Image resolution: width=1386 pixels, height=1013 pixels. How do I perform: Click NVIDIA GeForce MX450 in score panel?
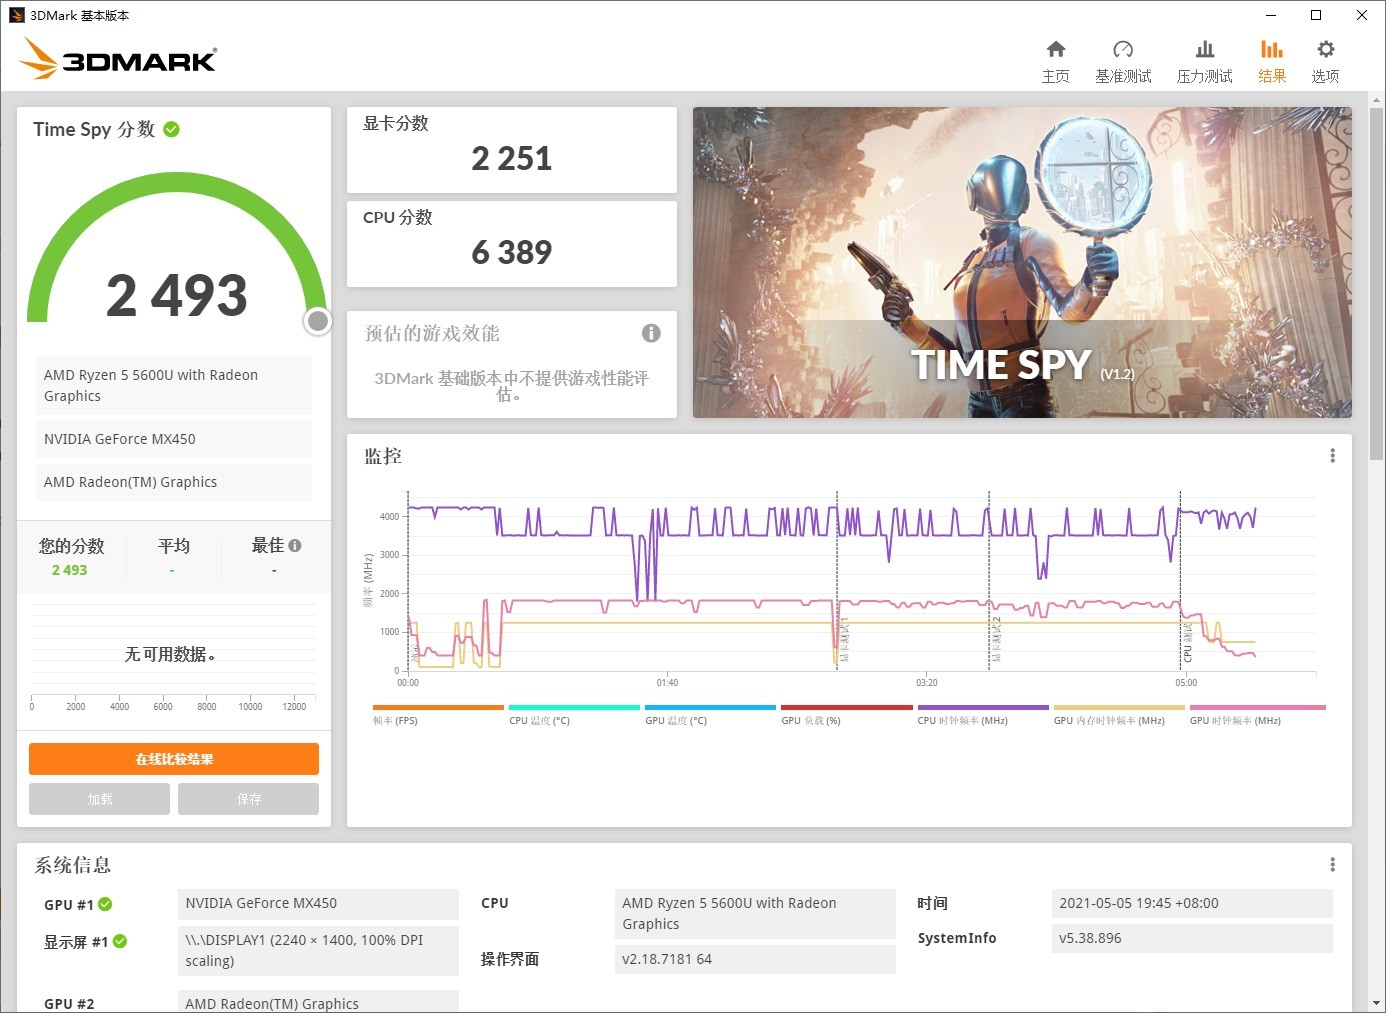tap(174, 439)
